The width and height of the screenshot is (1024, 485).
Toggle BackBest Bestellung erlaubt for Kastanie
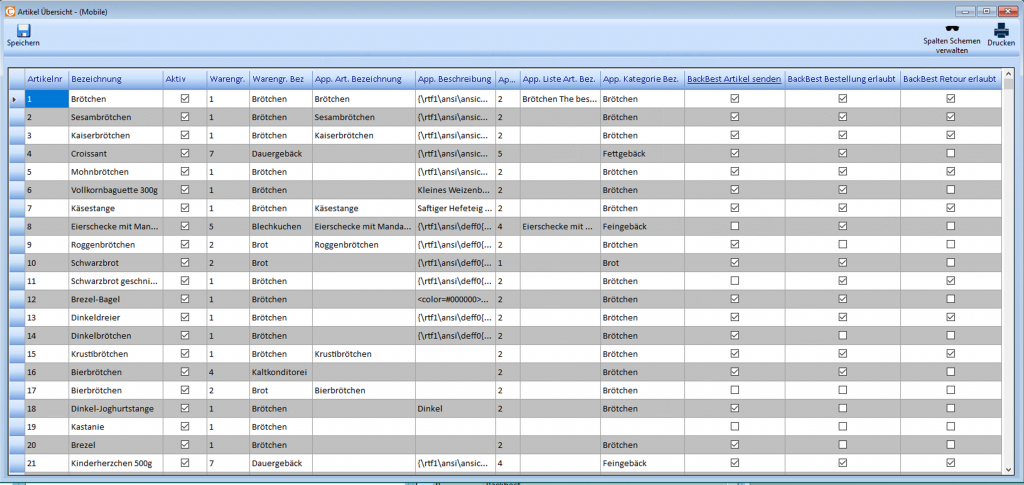843,426
